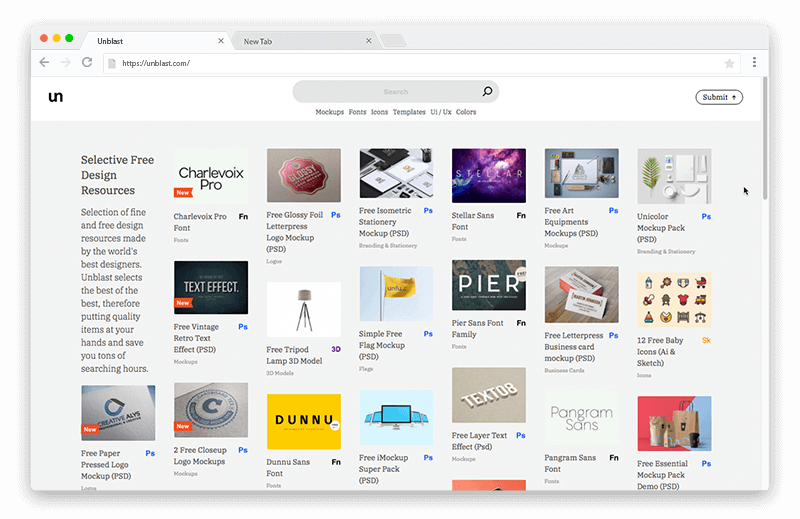
Task: Focus the site search field
Action: point(390,92)
